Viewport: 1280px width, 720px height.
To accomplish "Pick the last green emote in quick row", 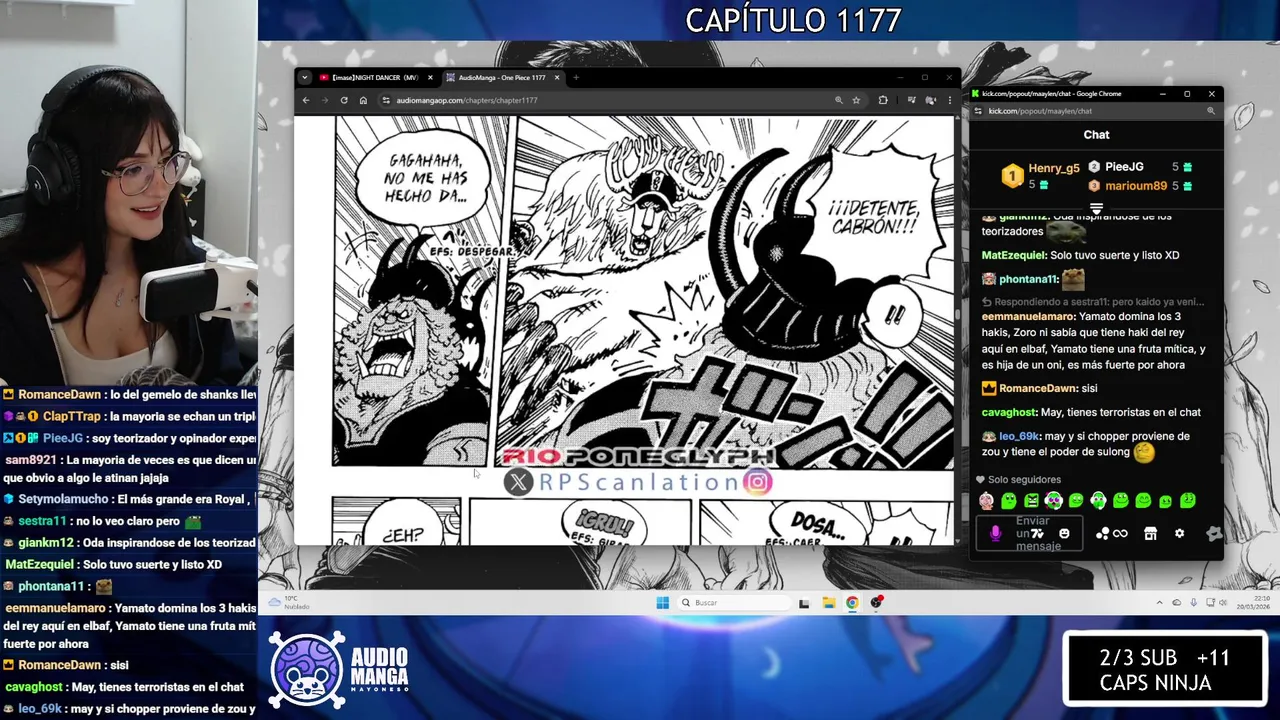I will tap(1188, 500).
